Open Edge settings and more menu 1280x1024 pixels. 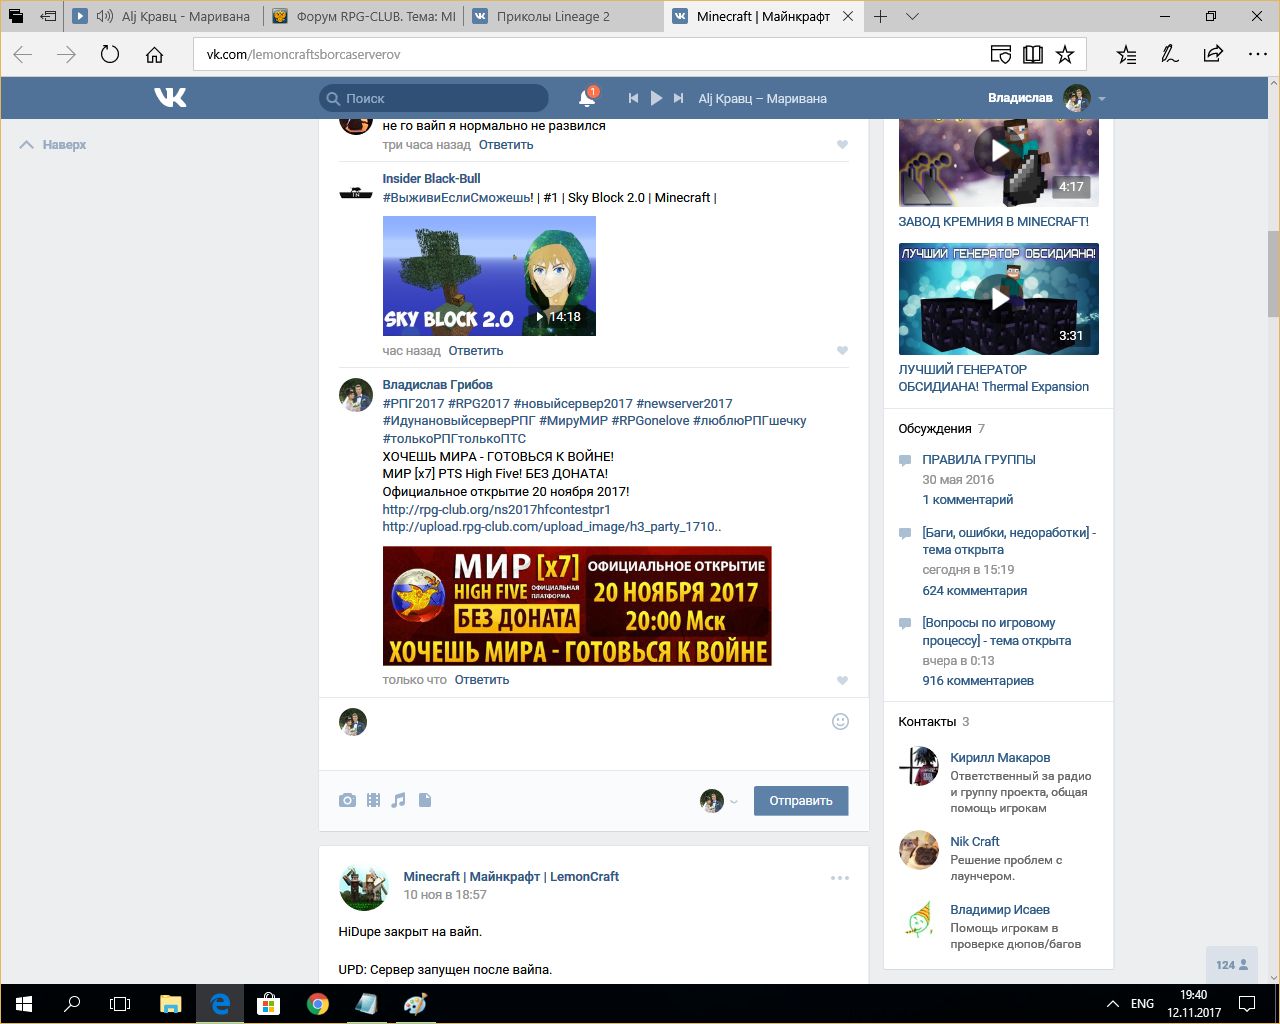point(1256,54)
